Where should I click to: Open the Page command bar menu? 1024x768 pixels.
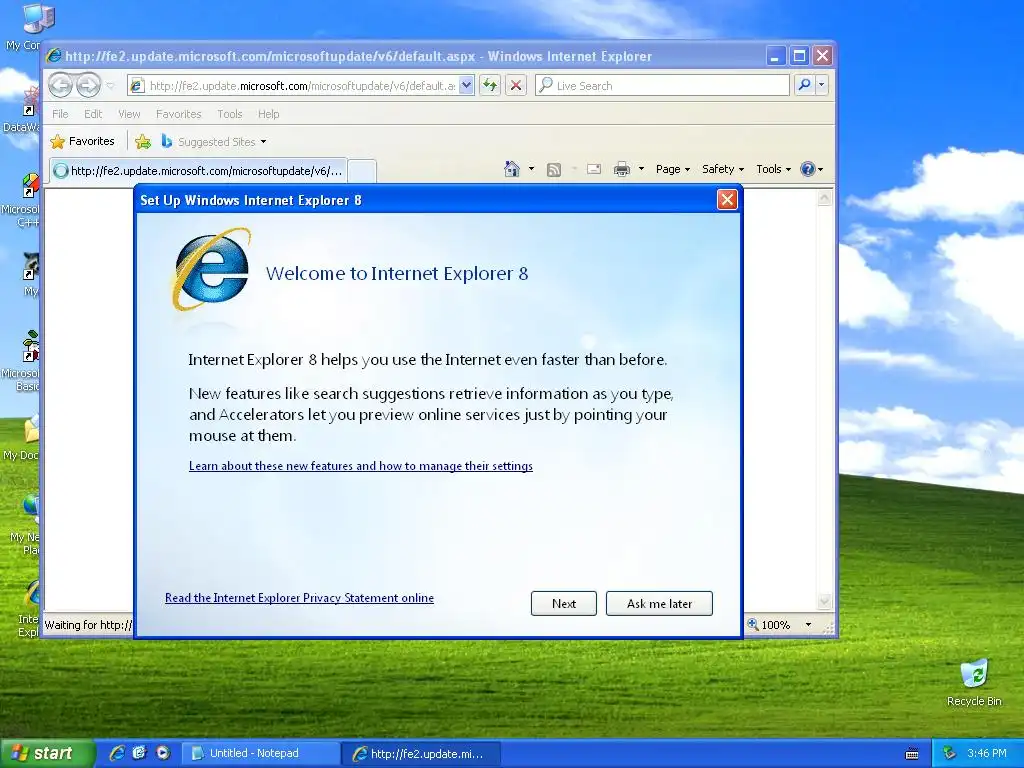click(673, 169)
